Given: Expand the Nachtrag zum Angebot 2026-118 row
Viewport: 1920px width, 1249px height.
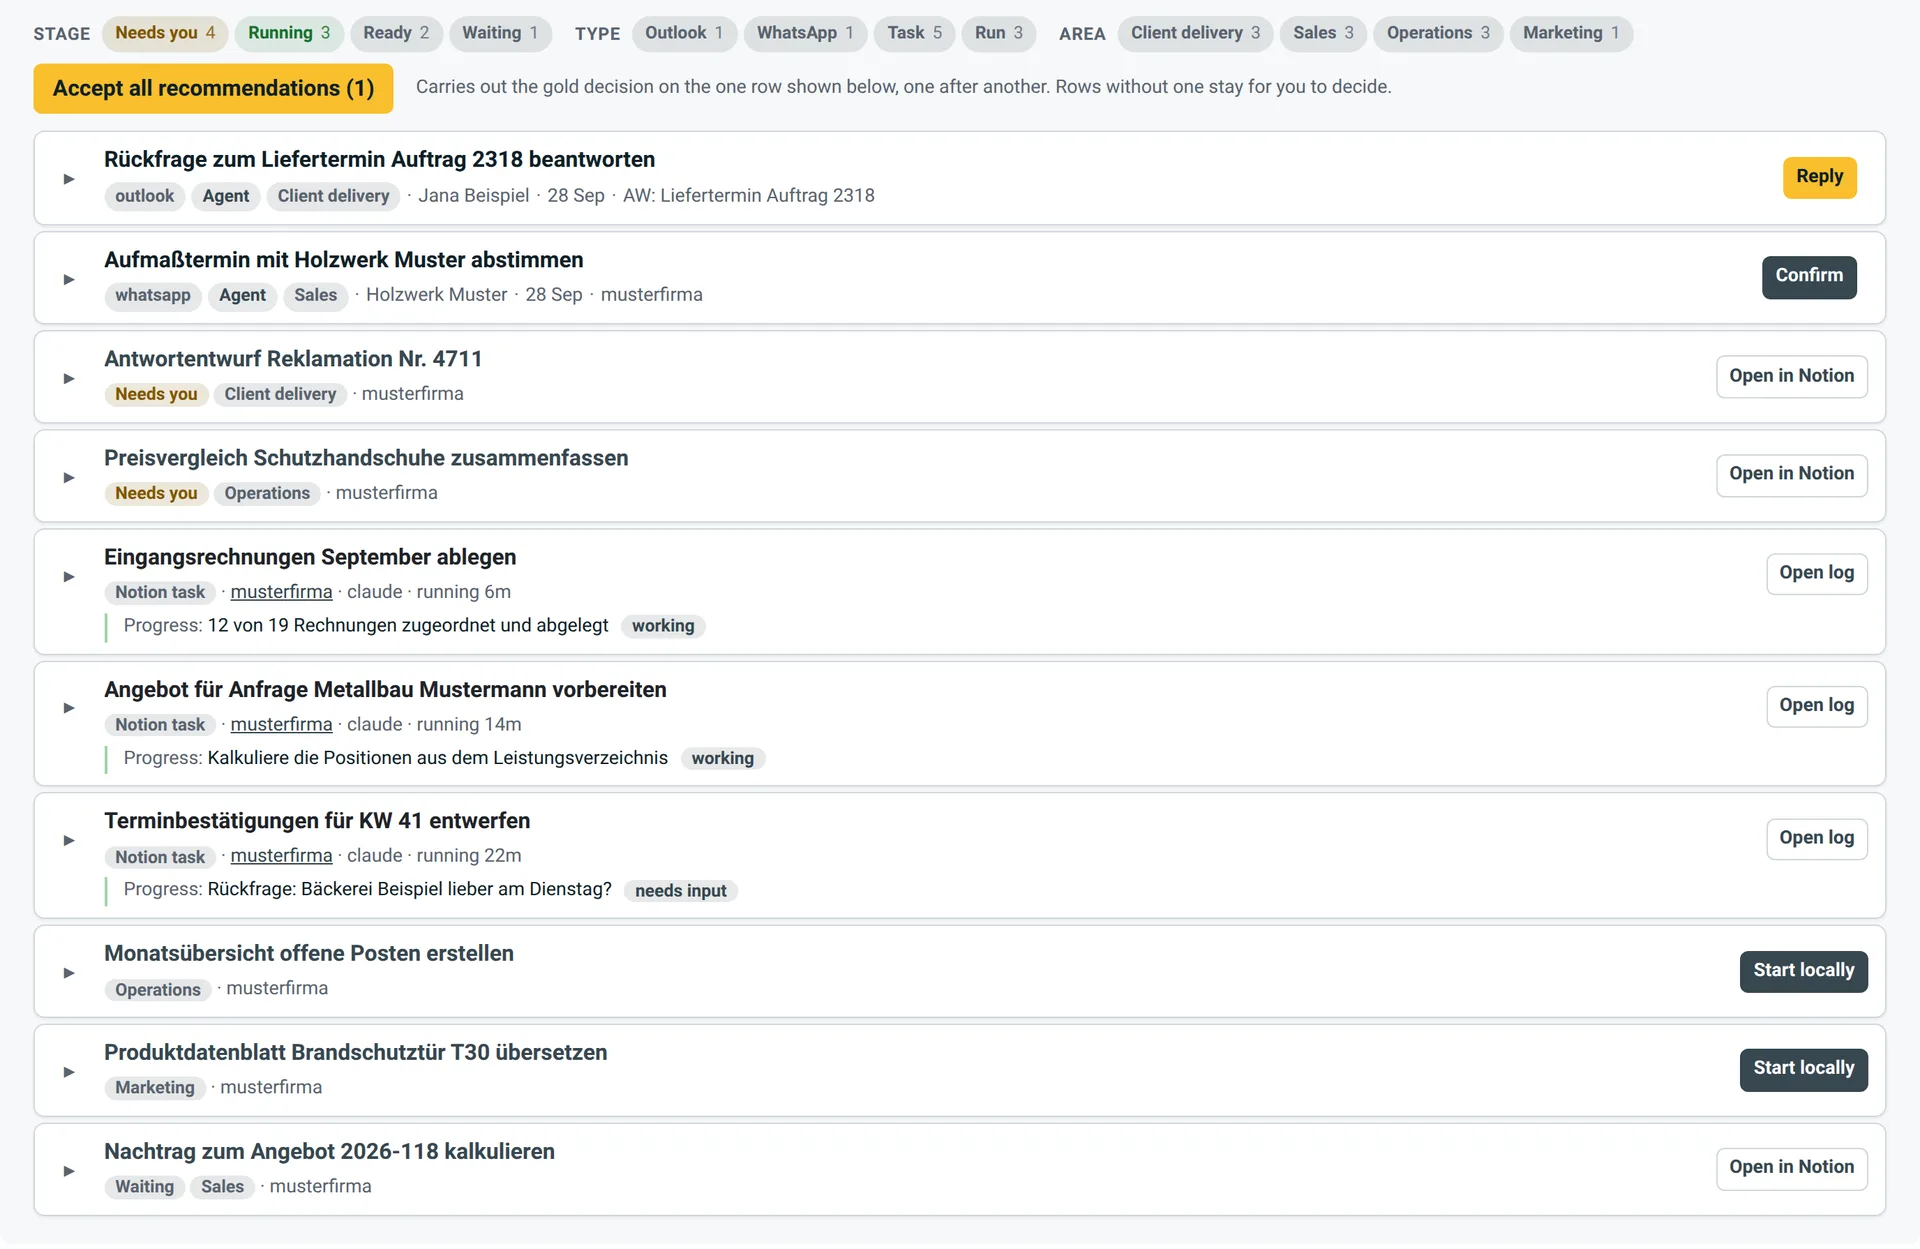Looking at the screenshot, I should [69, 1170].
